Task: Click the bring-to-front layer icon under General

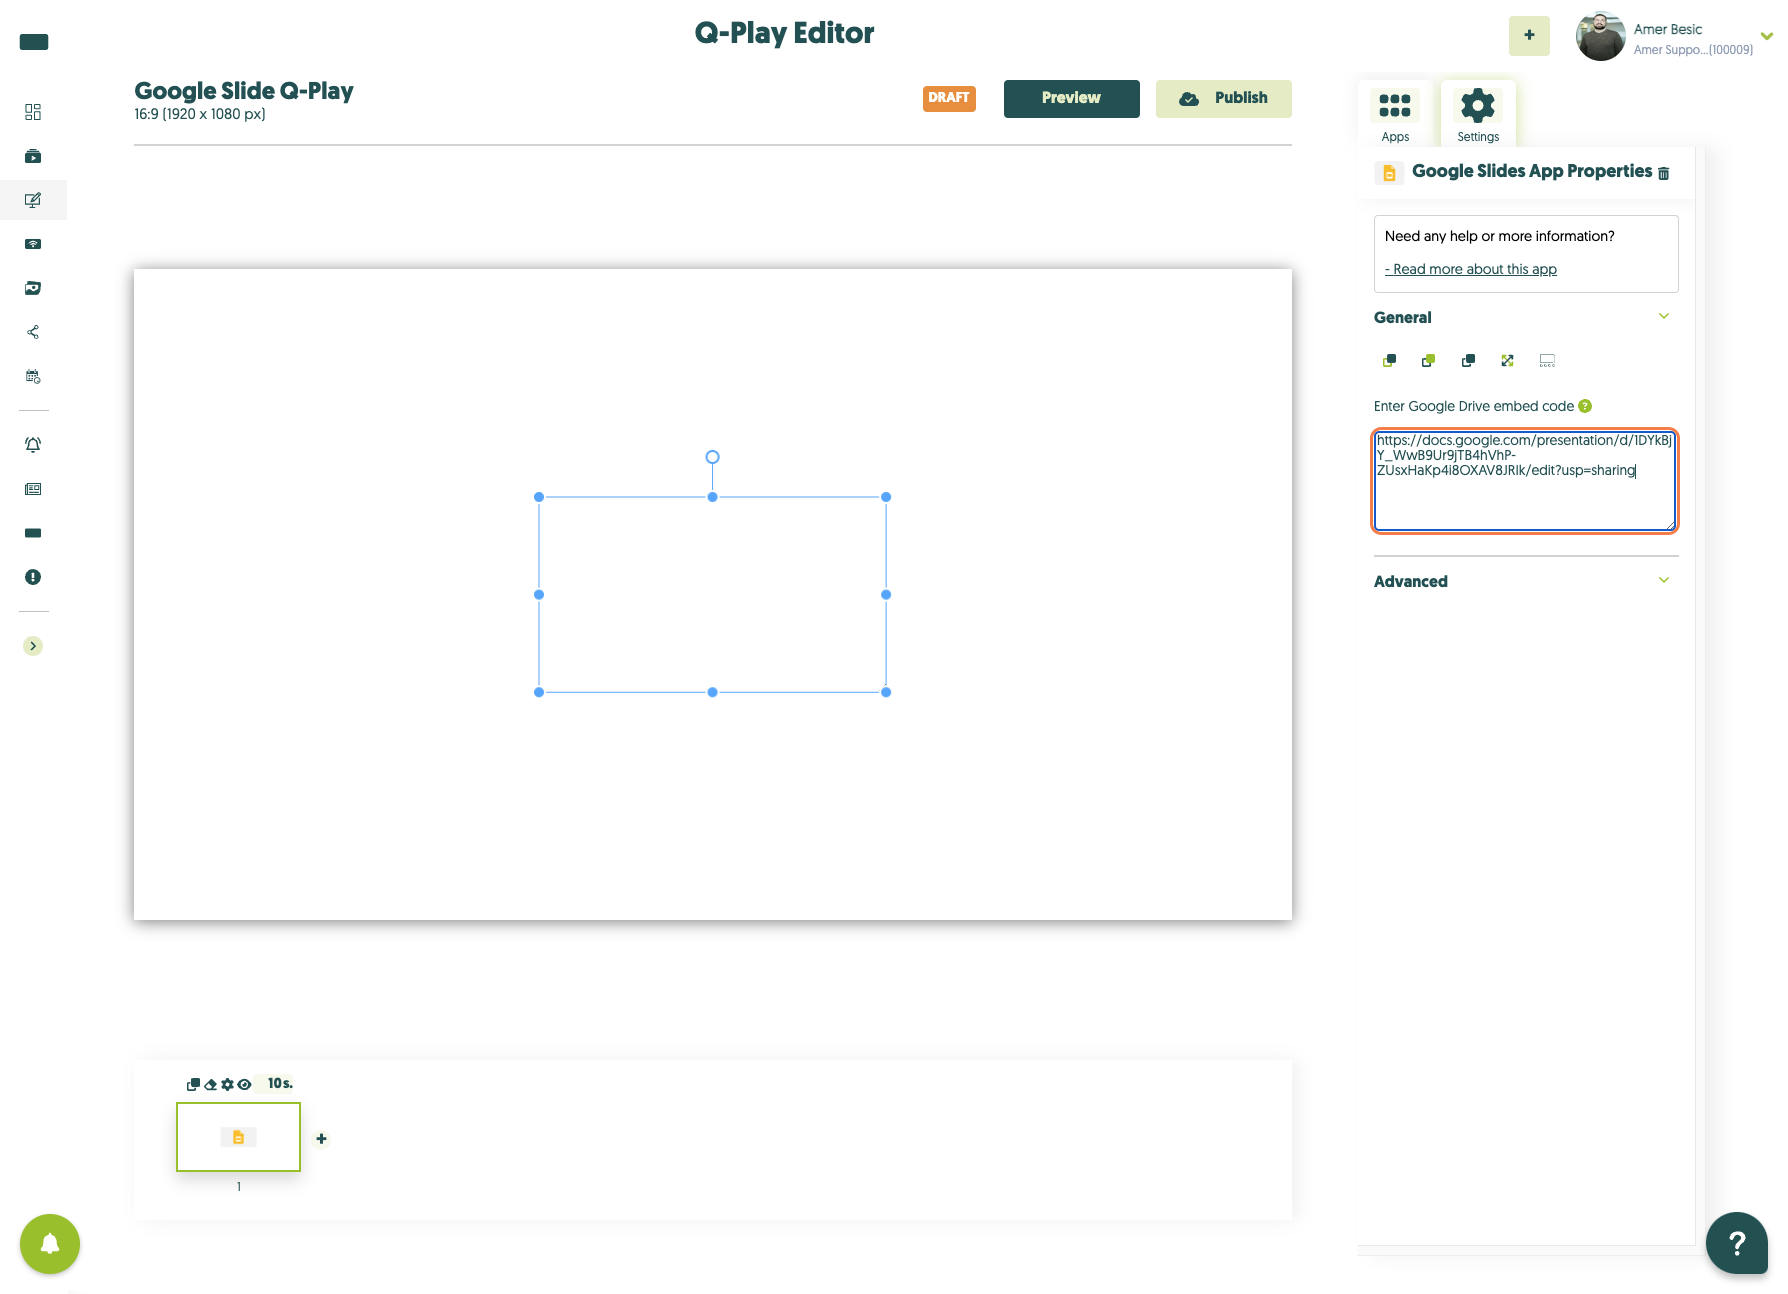Action: point(1389,361)
